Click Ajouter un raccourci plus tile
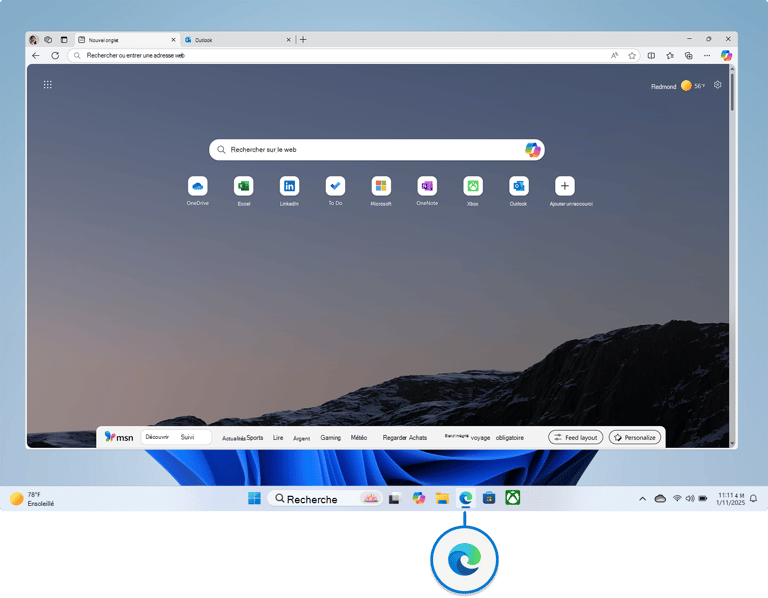The height and width of the screenshot is (598, 768). point(565,186)
